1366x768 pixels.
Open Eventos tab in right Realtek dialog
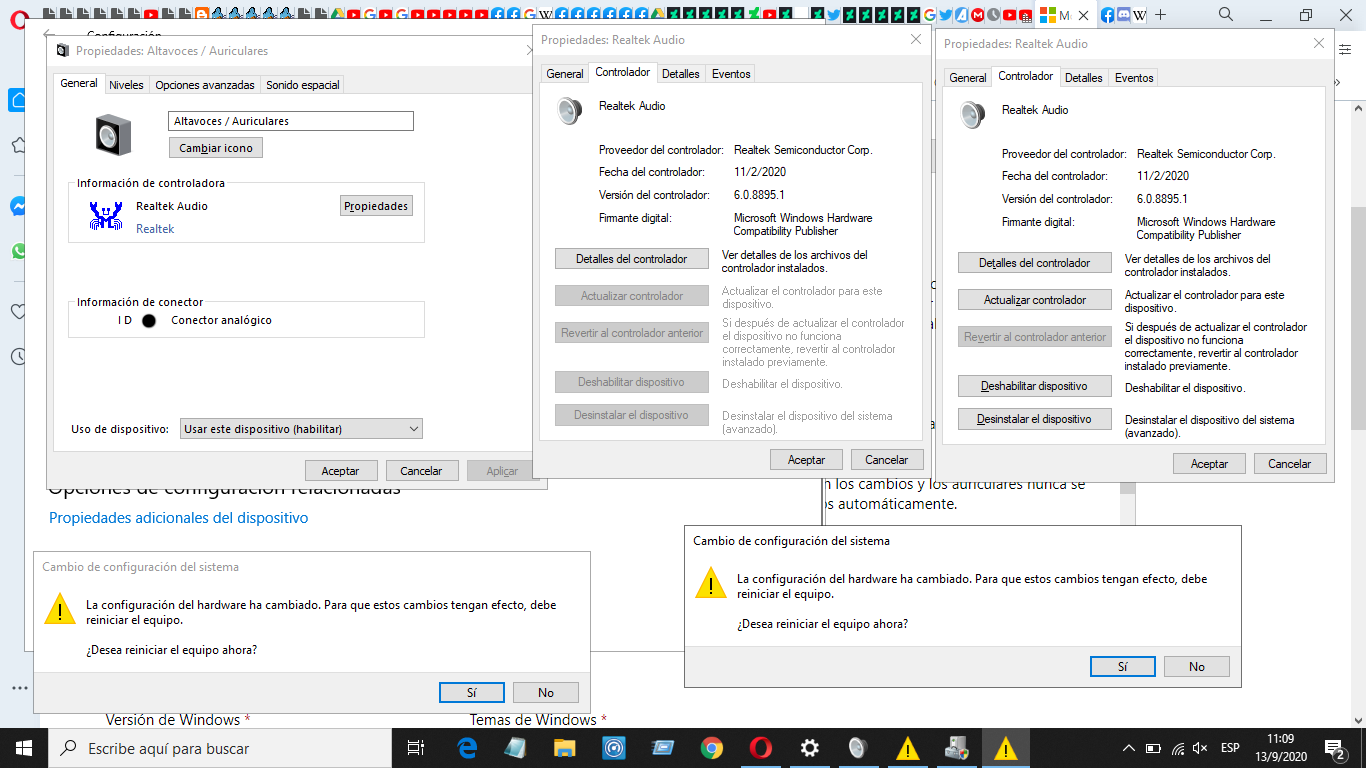tap(1134, 78)
